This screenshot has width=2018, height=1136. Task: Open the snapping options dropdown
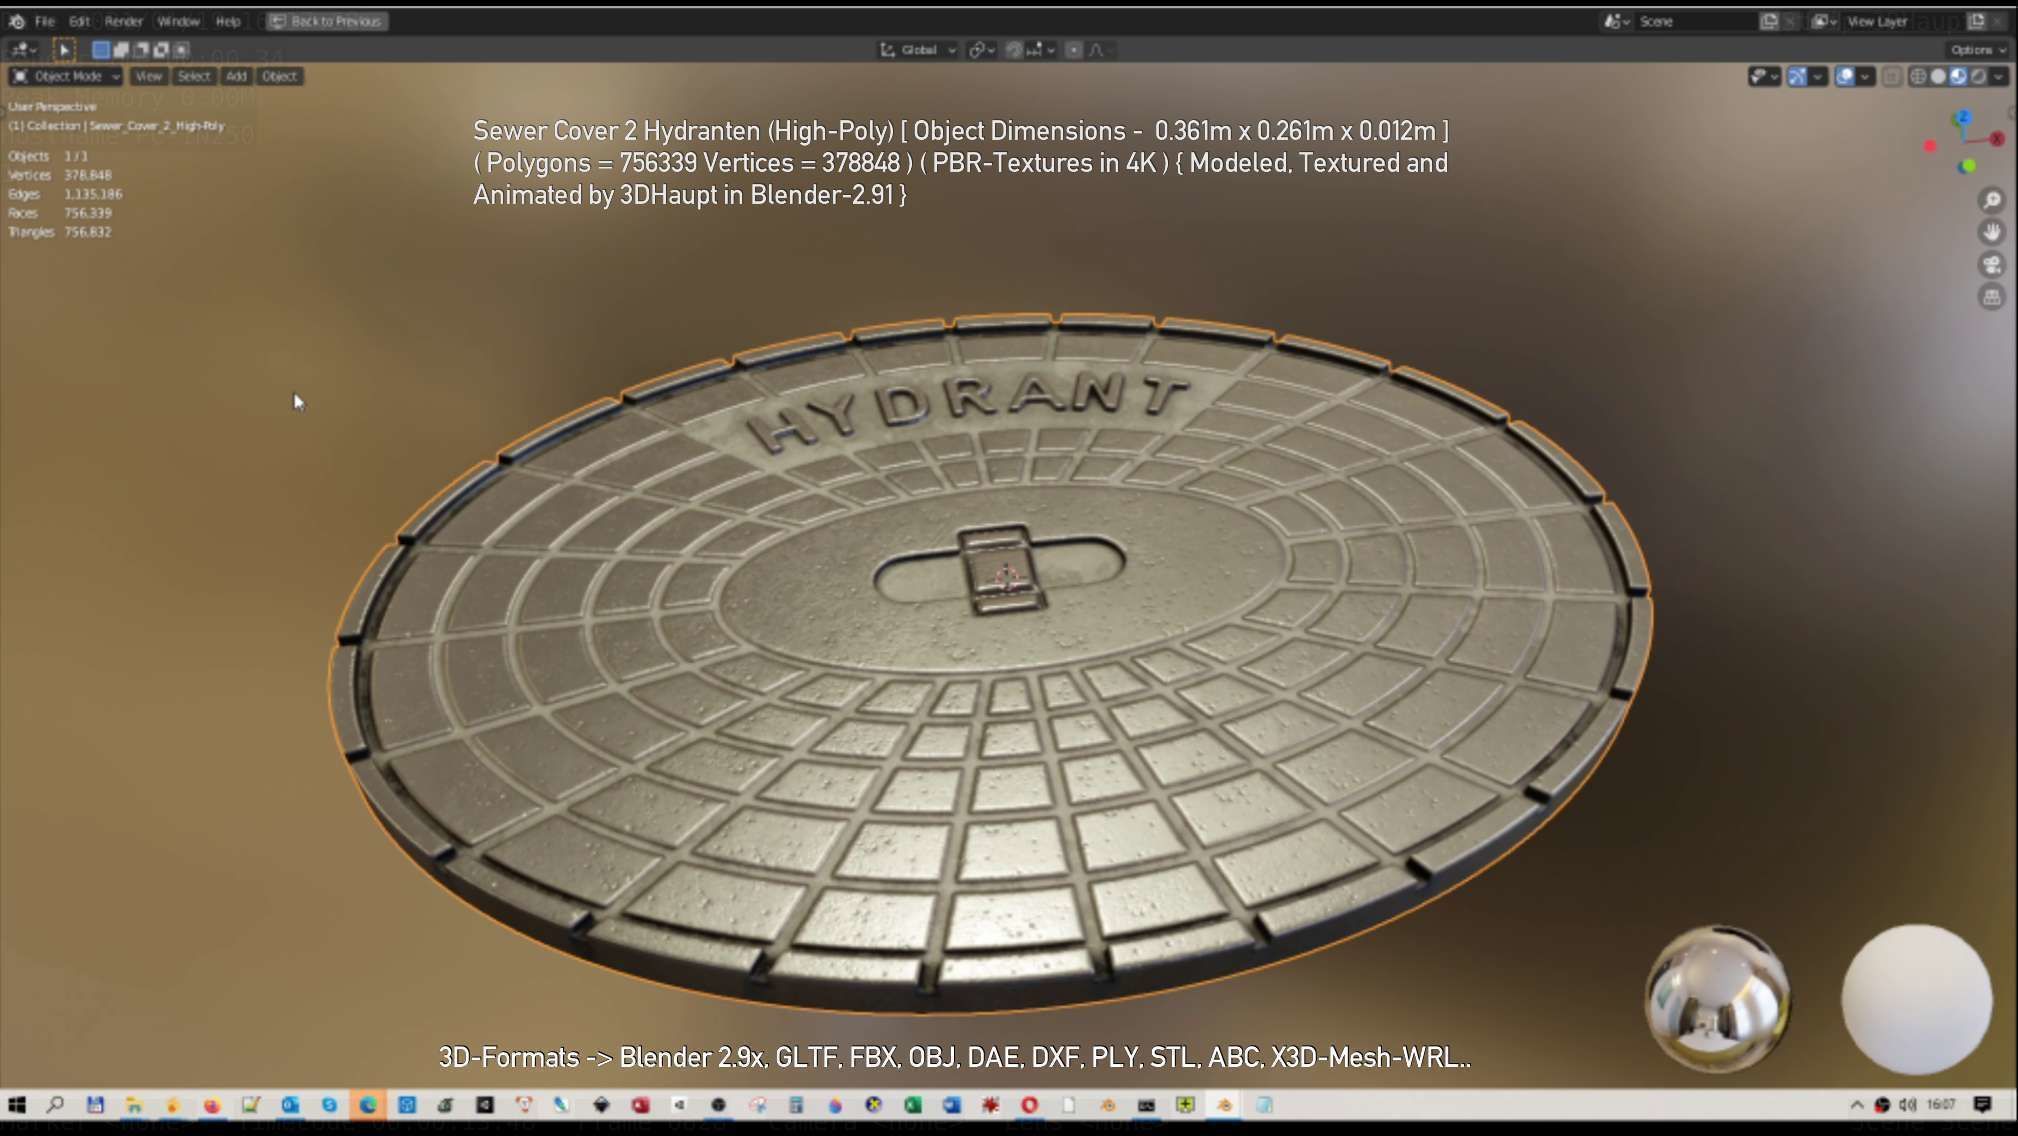[1041, 50]
